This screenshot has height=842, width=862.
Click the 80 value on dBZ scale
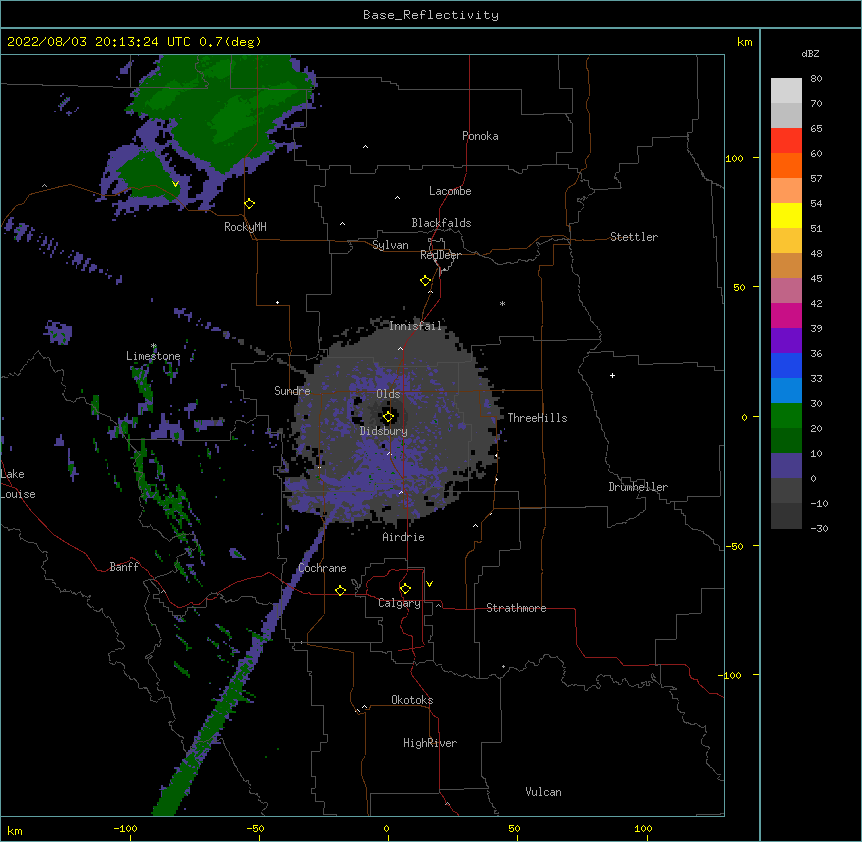click(x=816, y=79)
